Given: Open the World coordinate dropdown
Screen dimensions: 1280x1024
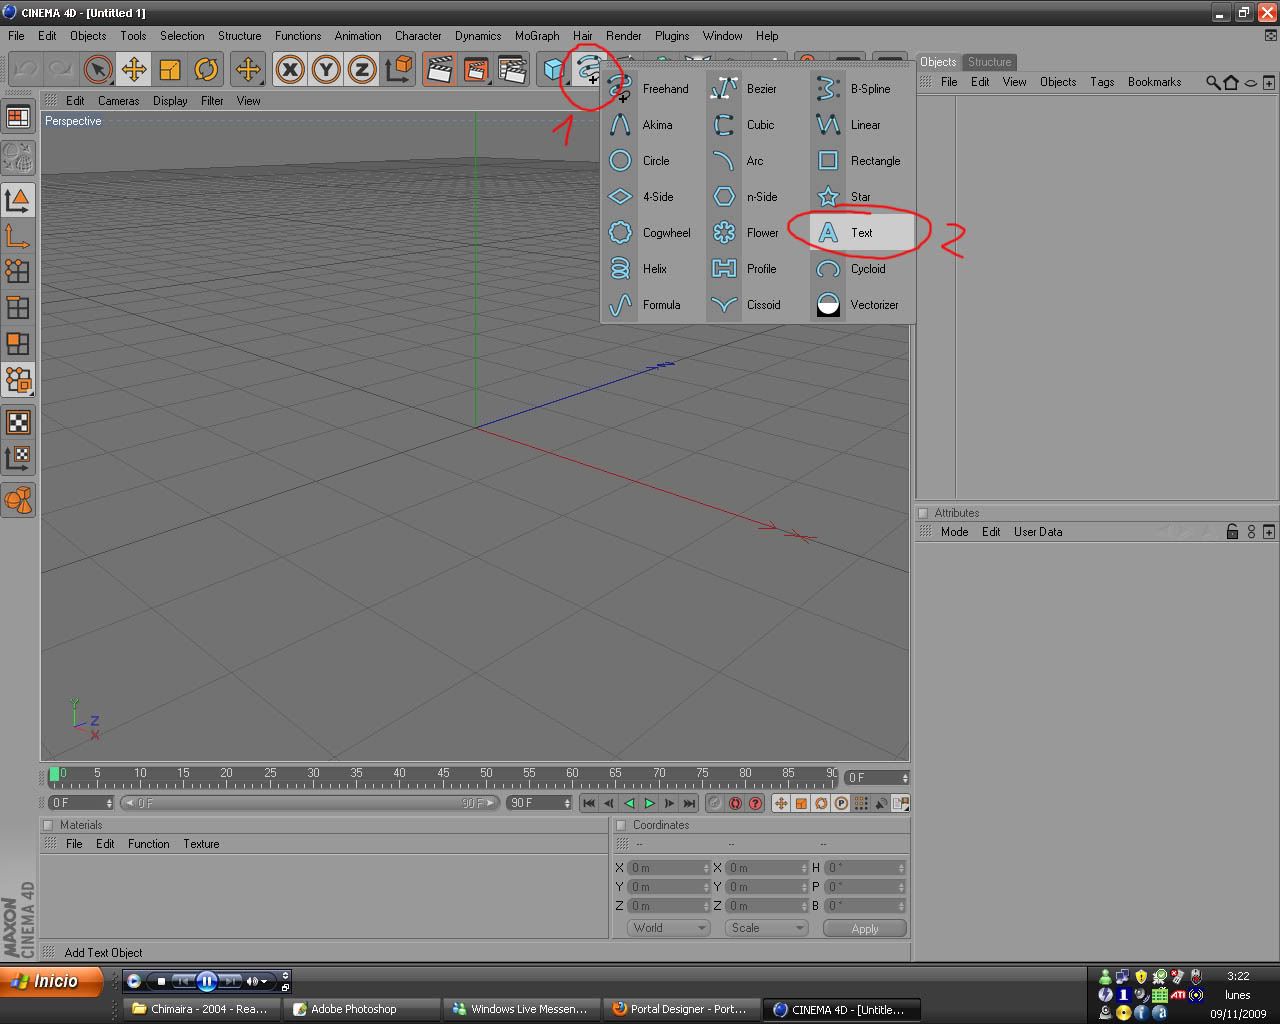Looking at the screenshot, I should pyautogui.click(x=669, y=928).
